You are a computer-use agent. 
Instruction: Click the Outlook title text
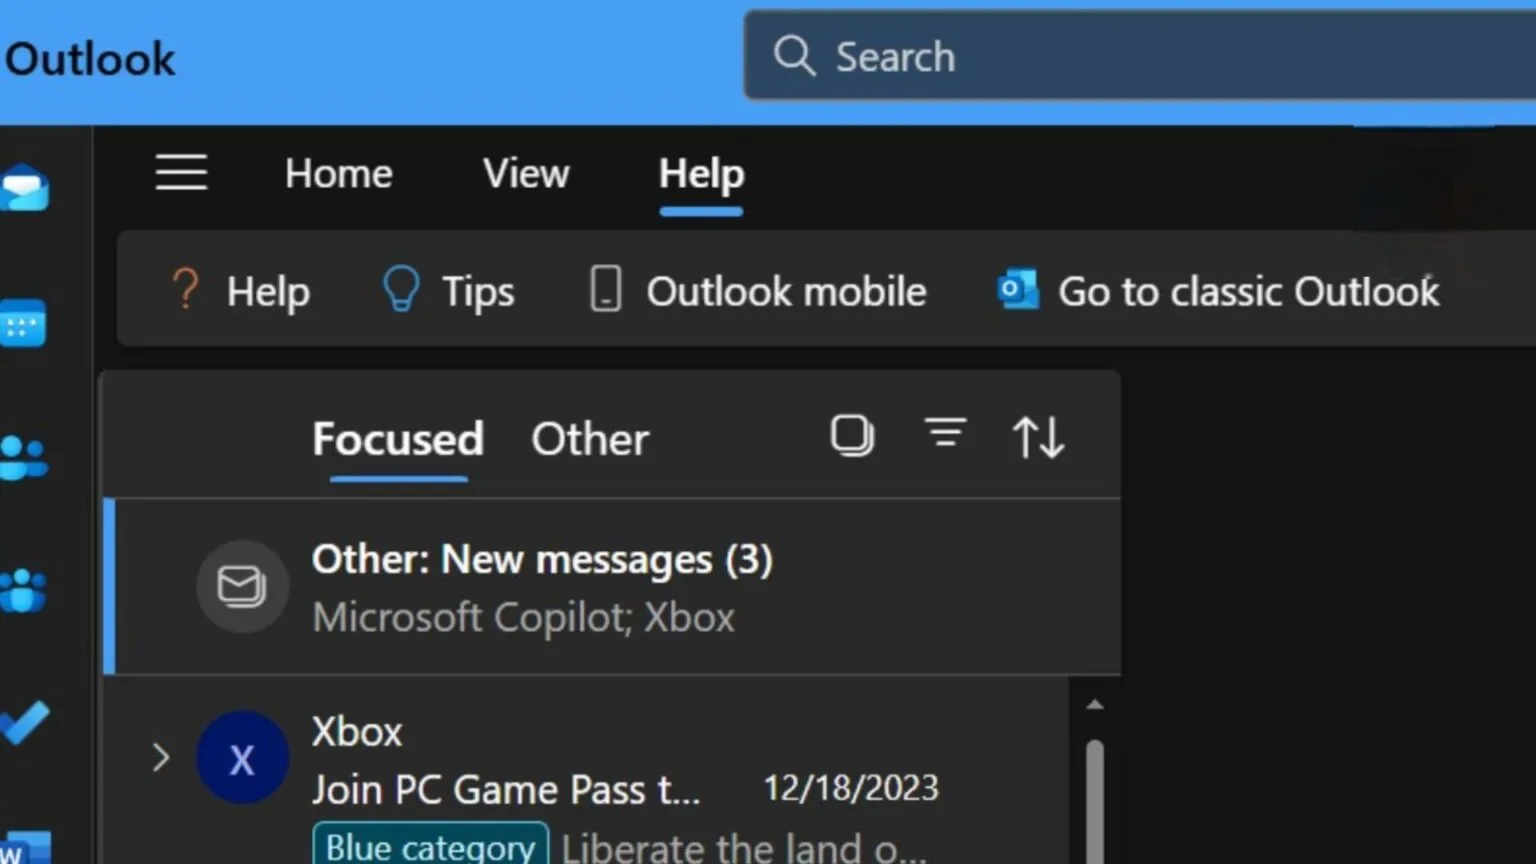90,59
